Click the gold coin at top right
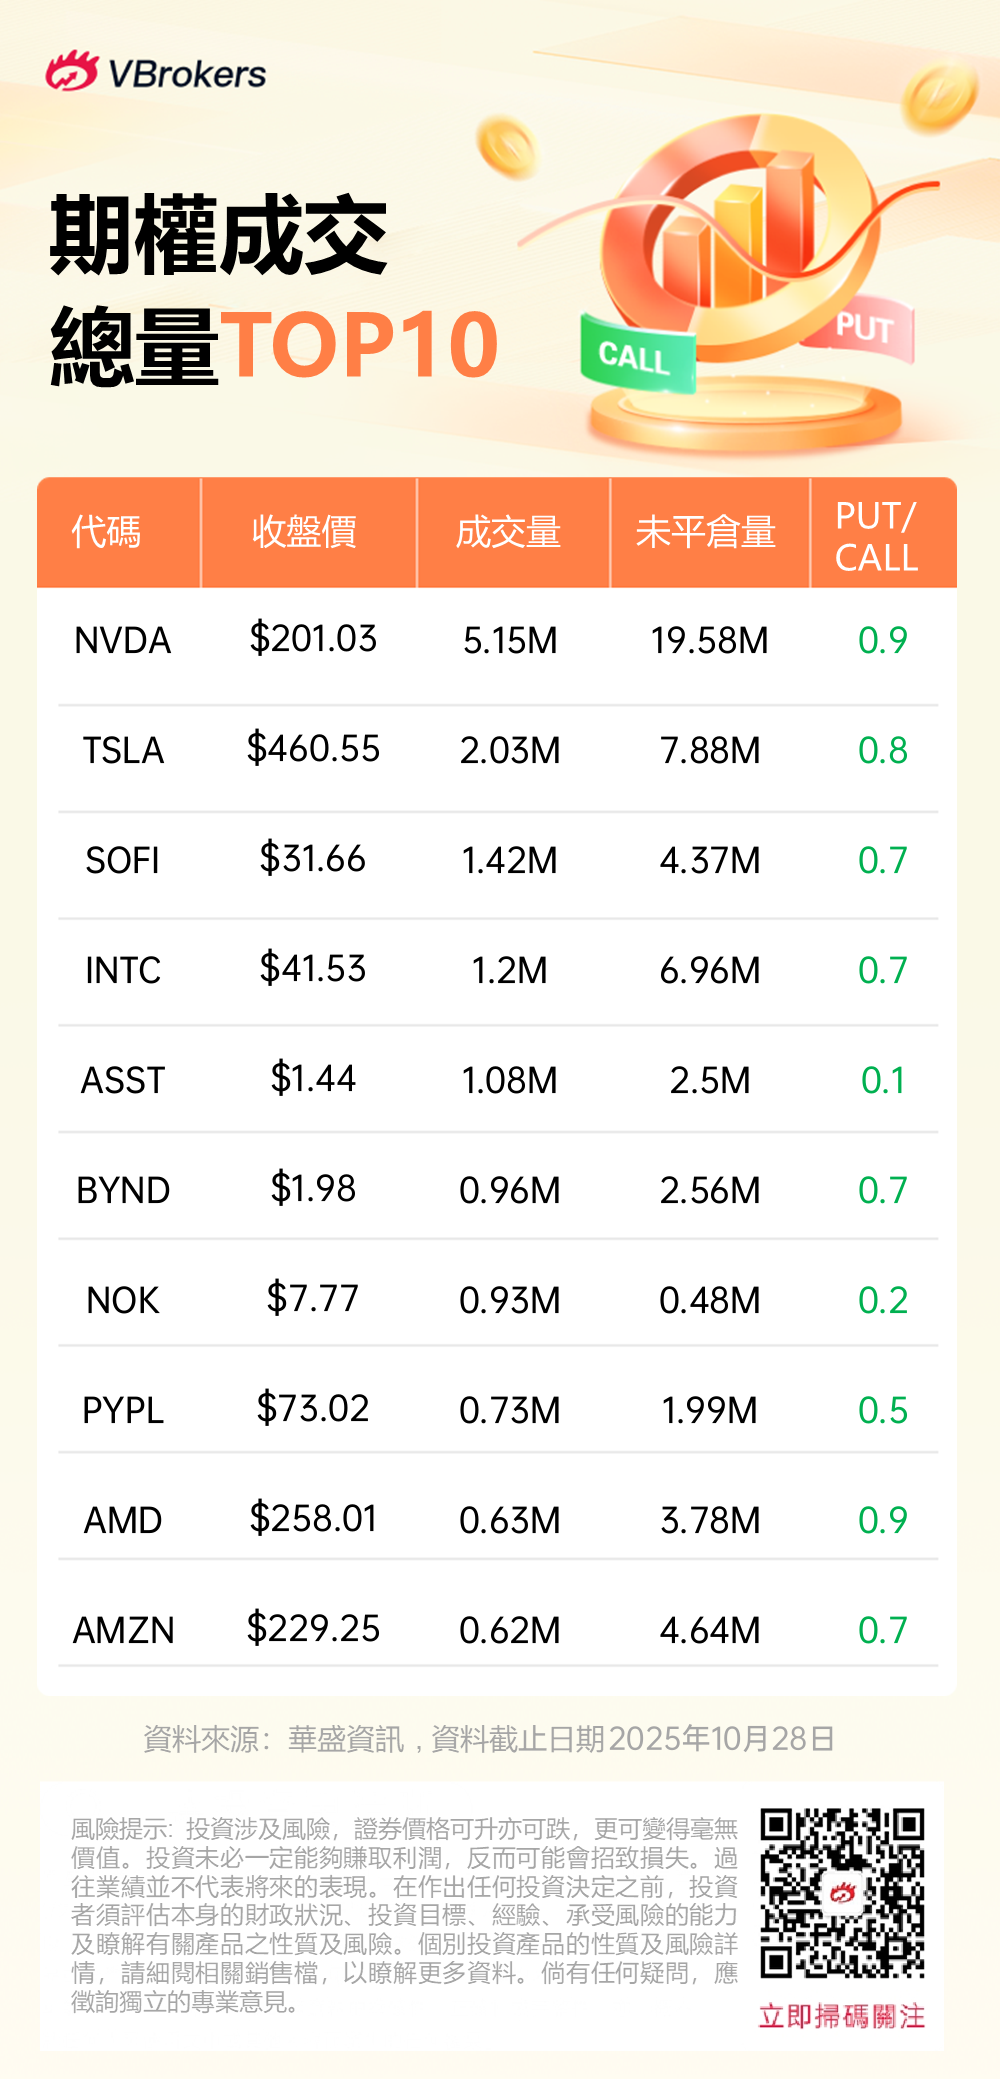The width and height of the screenshot is (1000, 2079). [x=938, y=95]
